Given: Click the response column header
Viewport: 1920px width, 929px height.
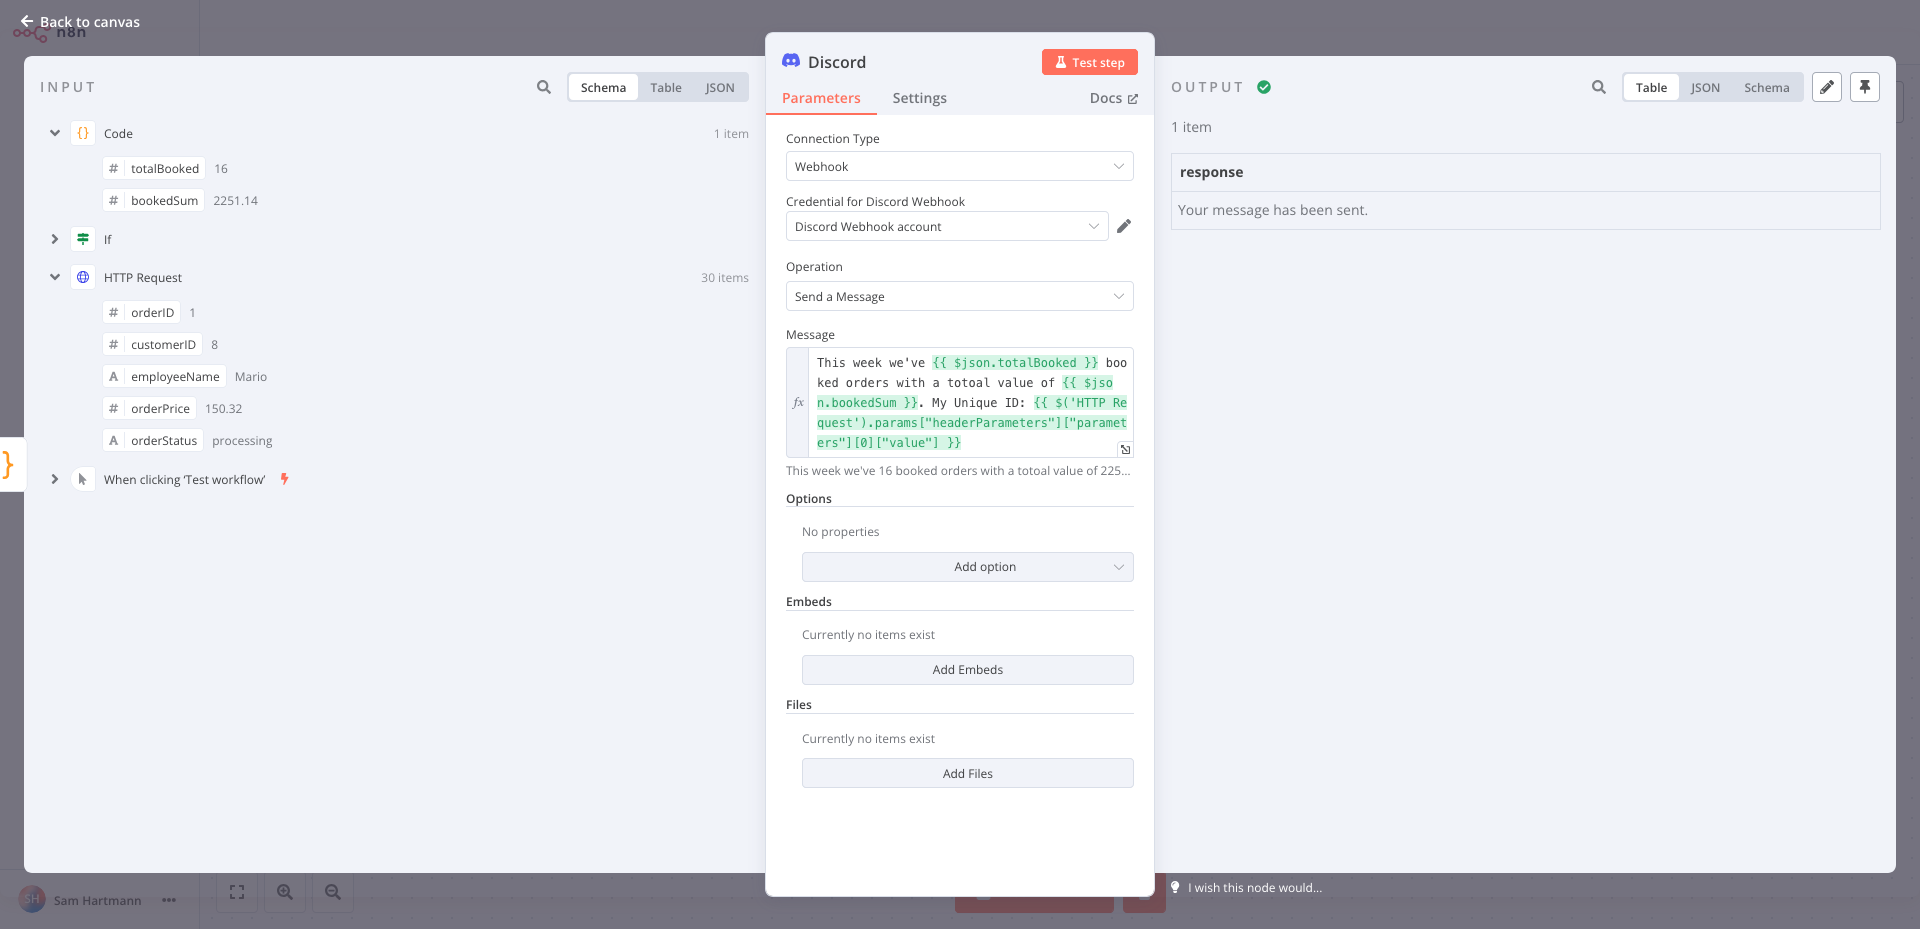Looking at the screenshot, I should coord(1525,172).
